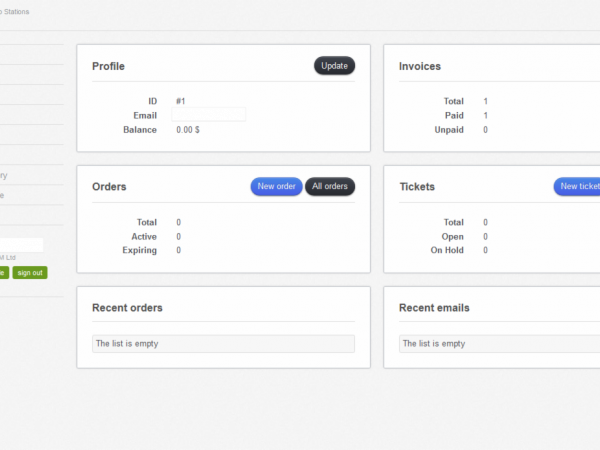Image resolution: width=600 pixels, height=450 pixels.
Task: Click the Balance 0.00 $ amount
Action: [x=190, y=130]
